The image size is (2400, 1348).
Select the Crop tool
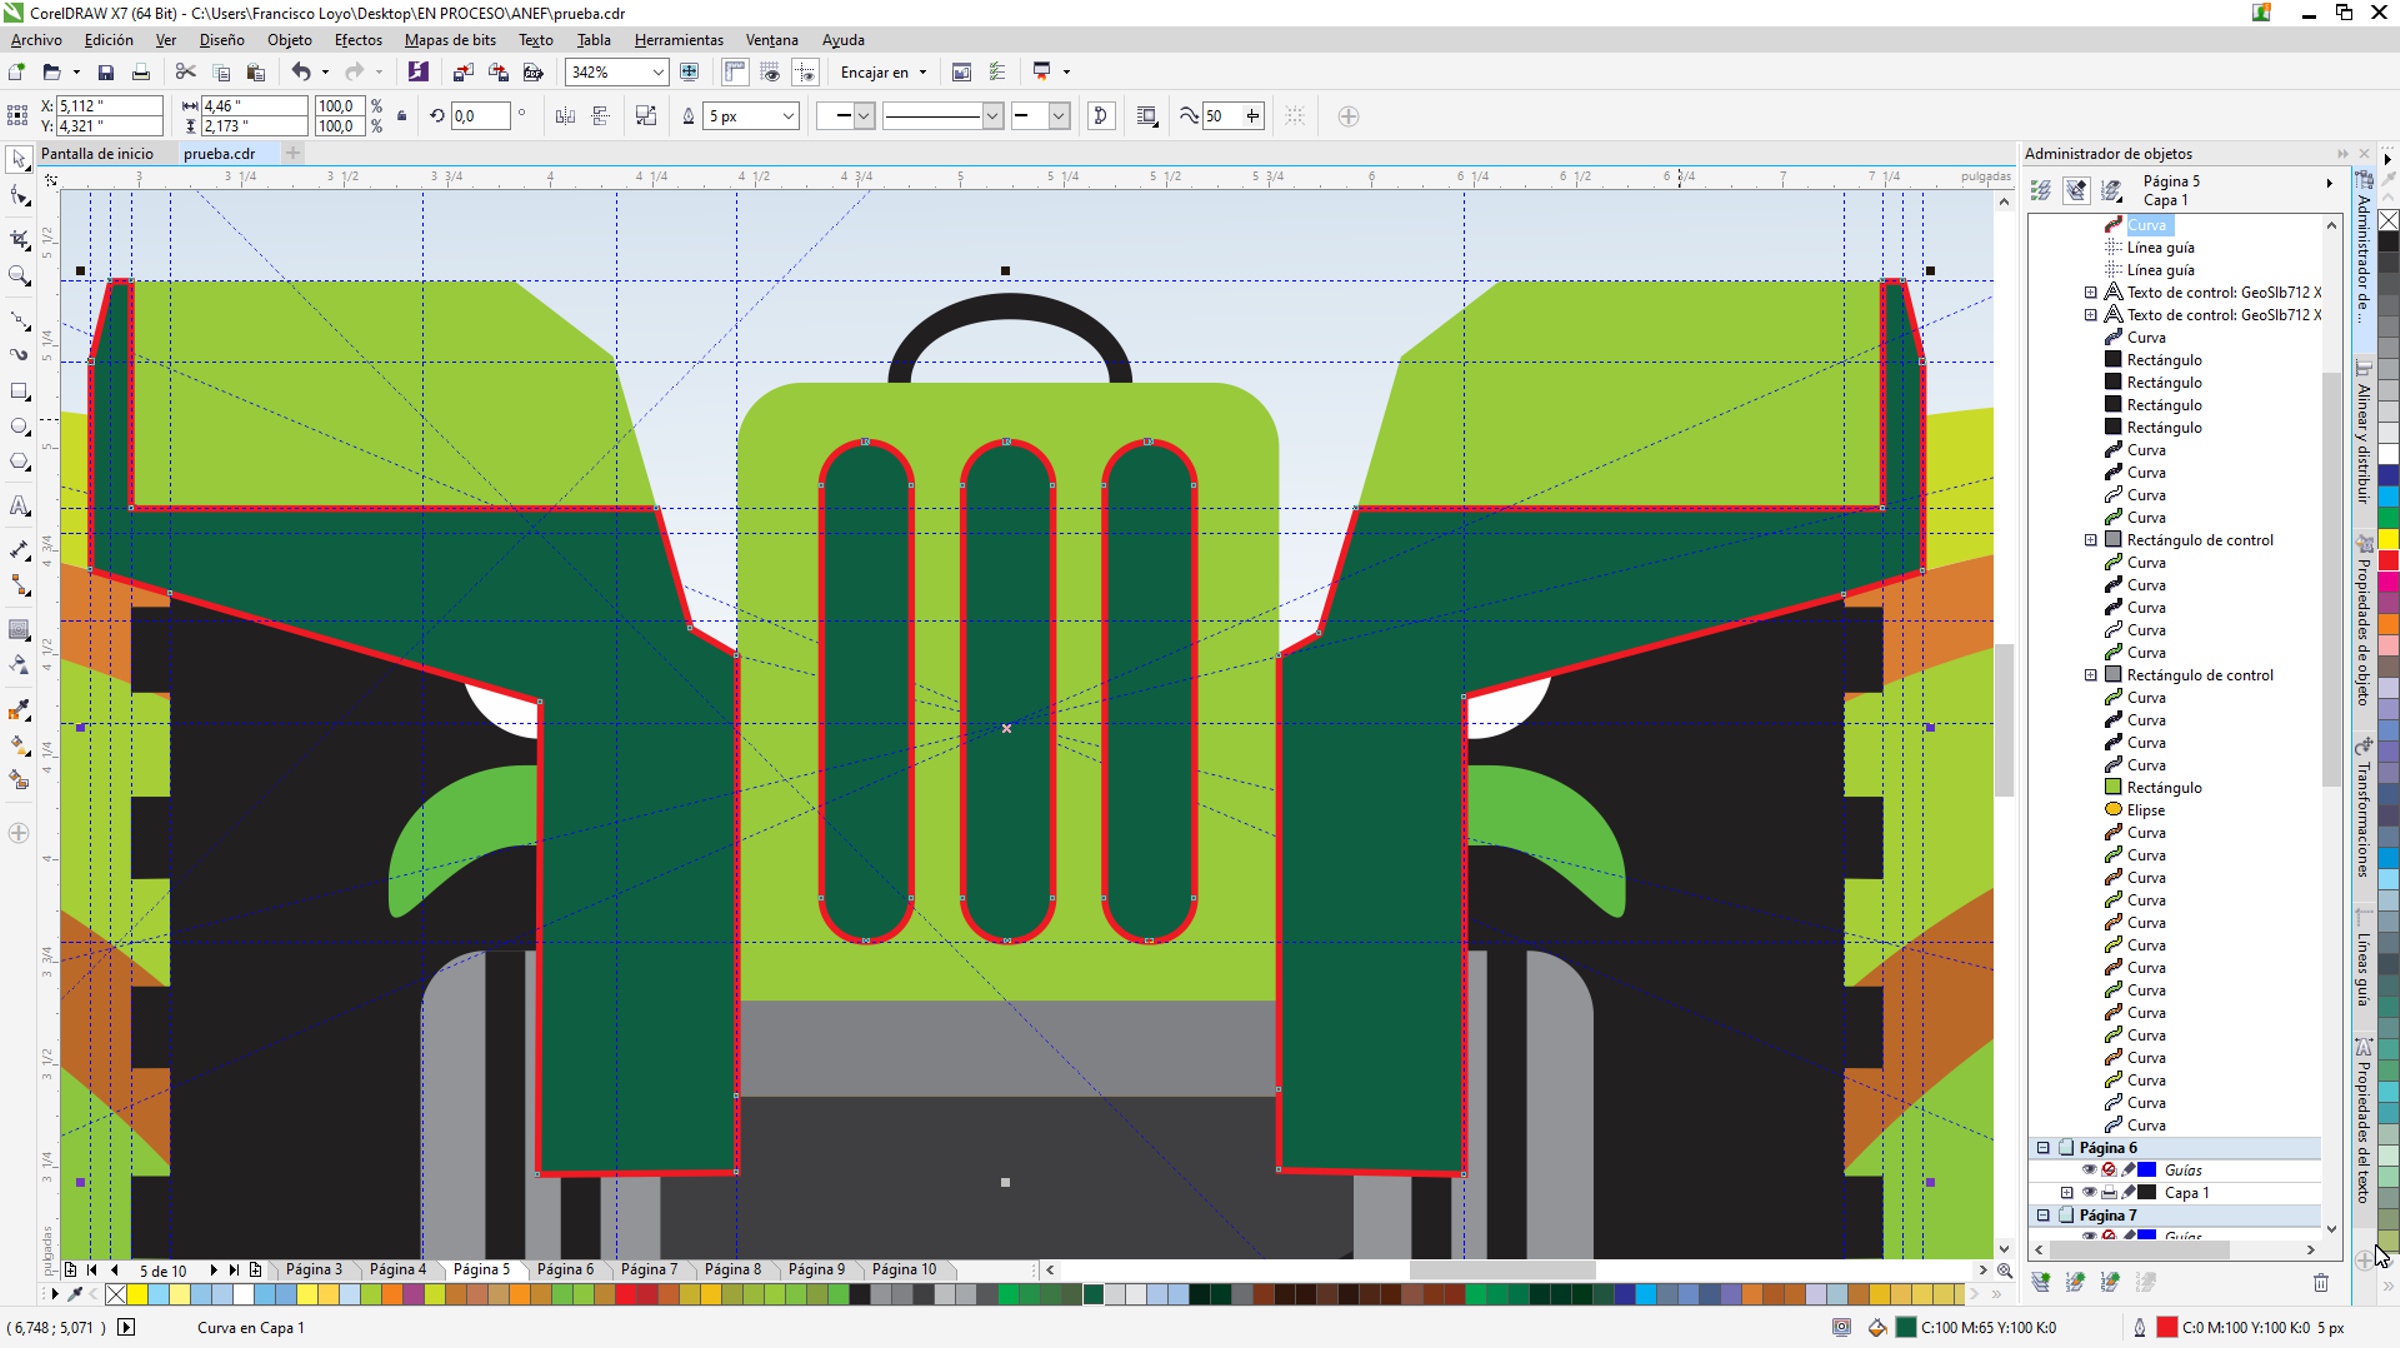click(x=19, y=239)
